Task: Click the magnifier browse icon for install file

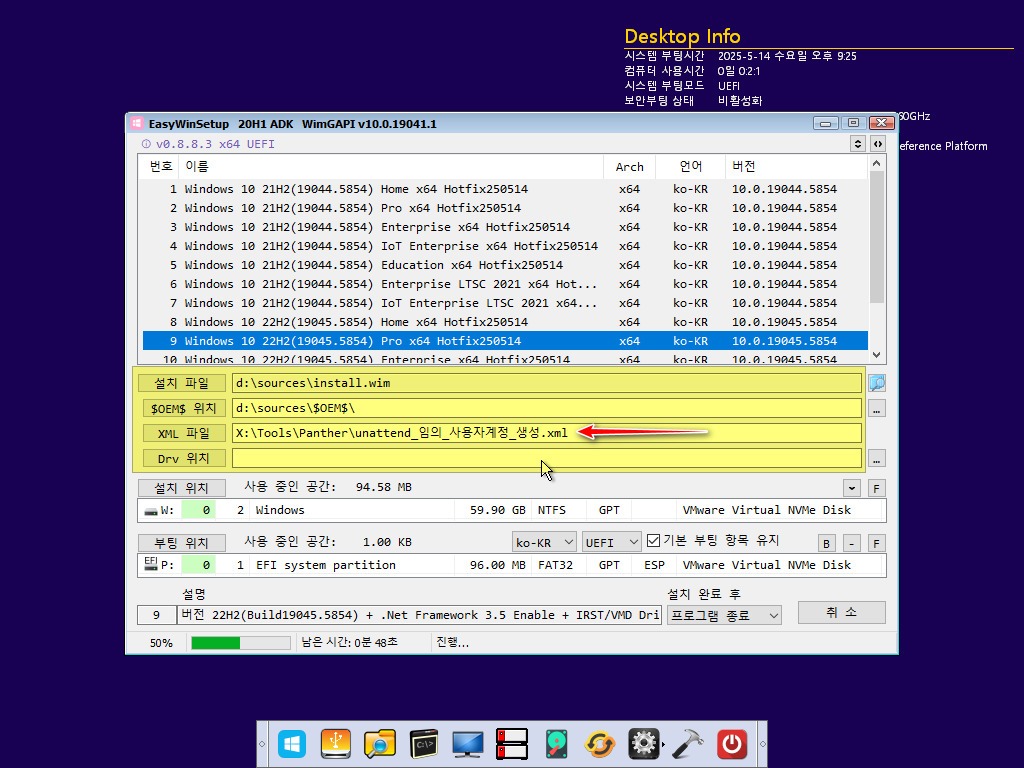Action: 876,383
